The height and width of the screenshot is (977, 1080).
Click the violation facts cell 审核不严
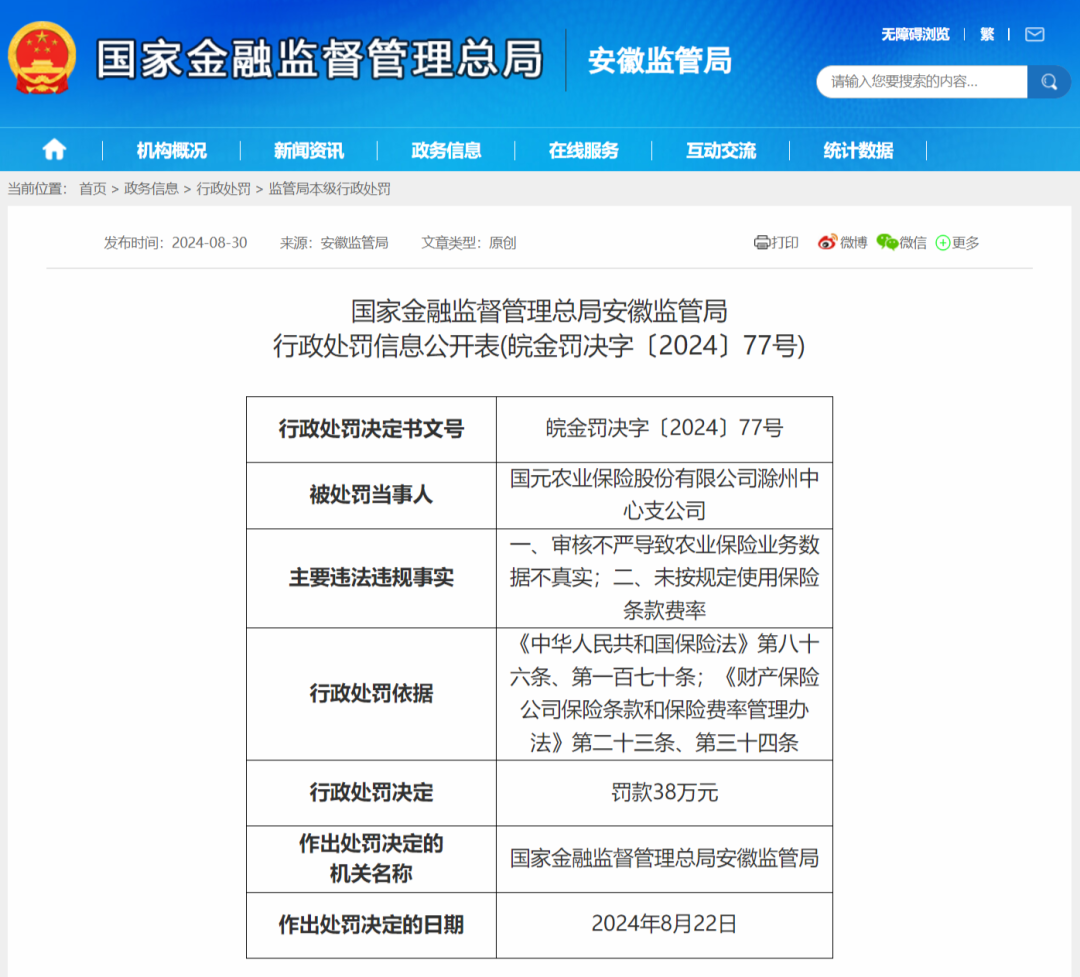coord(664,578)
